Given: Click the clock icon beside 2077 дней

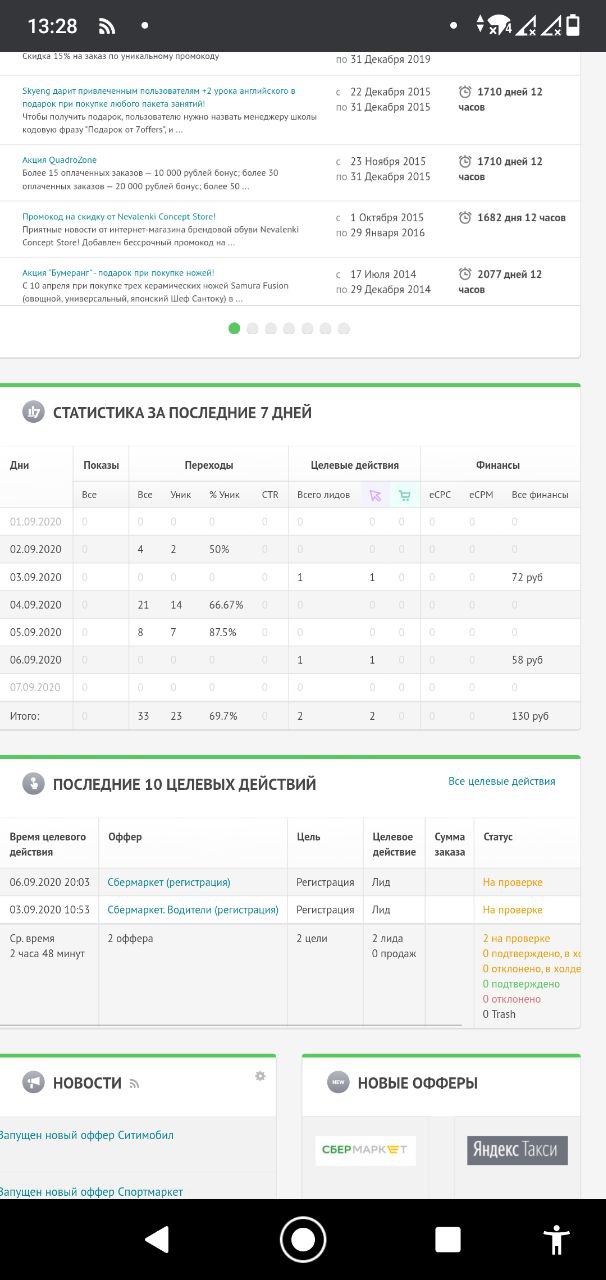Looking at the screenshot, I should tap(465, 274).
